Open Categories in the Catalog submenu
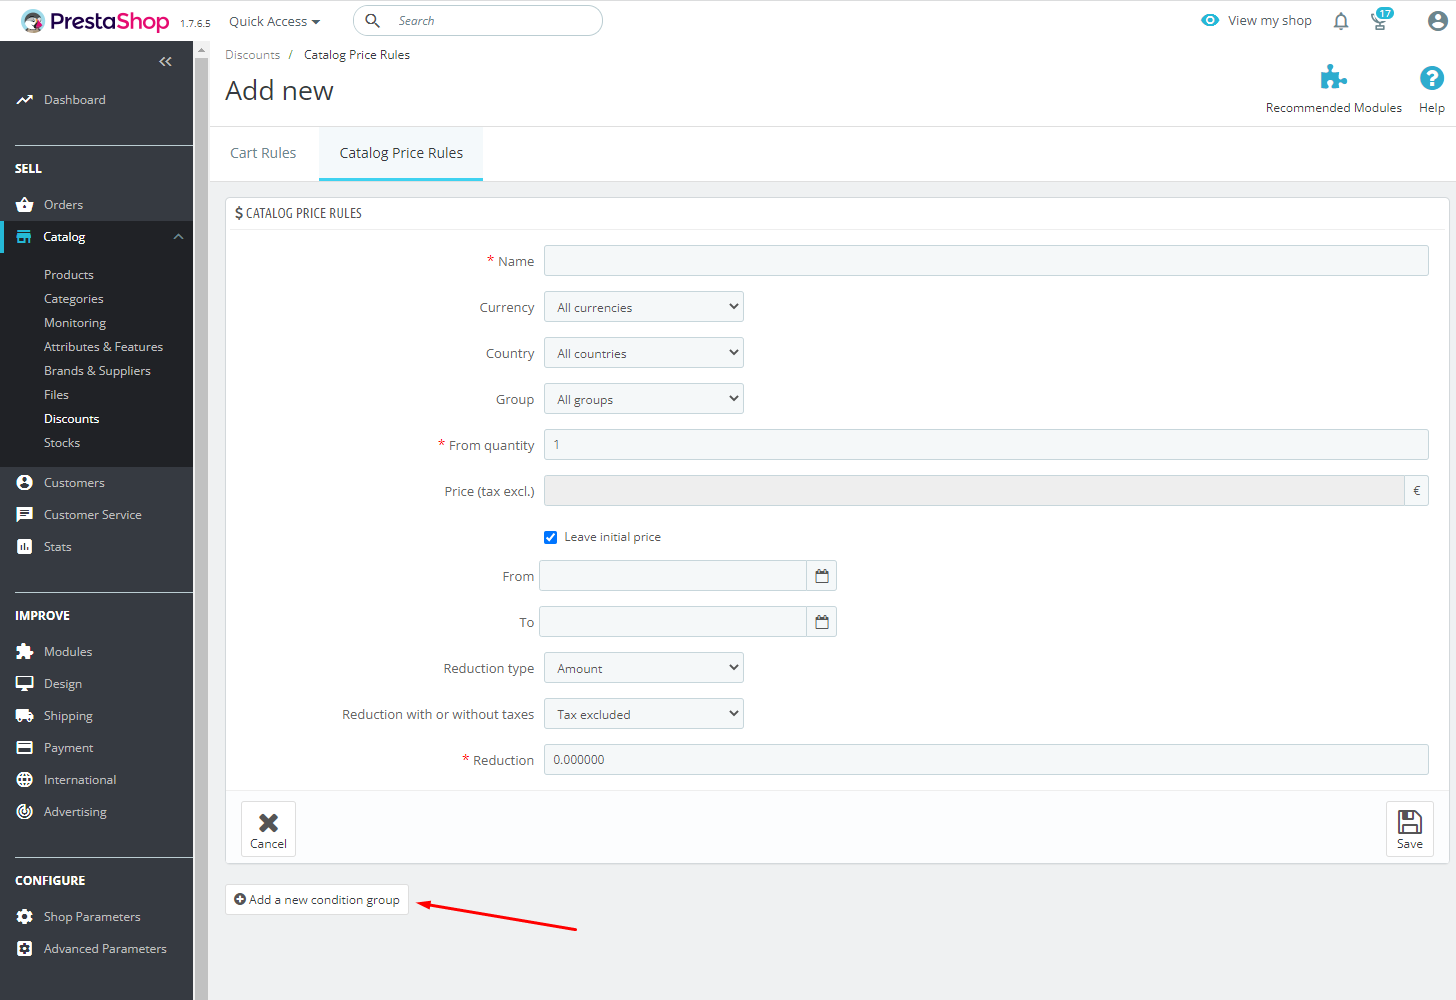This screenshot has width=1456, height=1000. [x=74, y=299]
